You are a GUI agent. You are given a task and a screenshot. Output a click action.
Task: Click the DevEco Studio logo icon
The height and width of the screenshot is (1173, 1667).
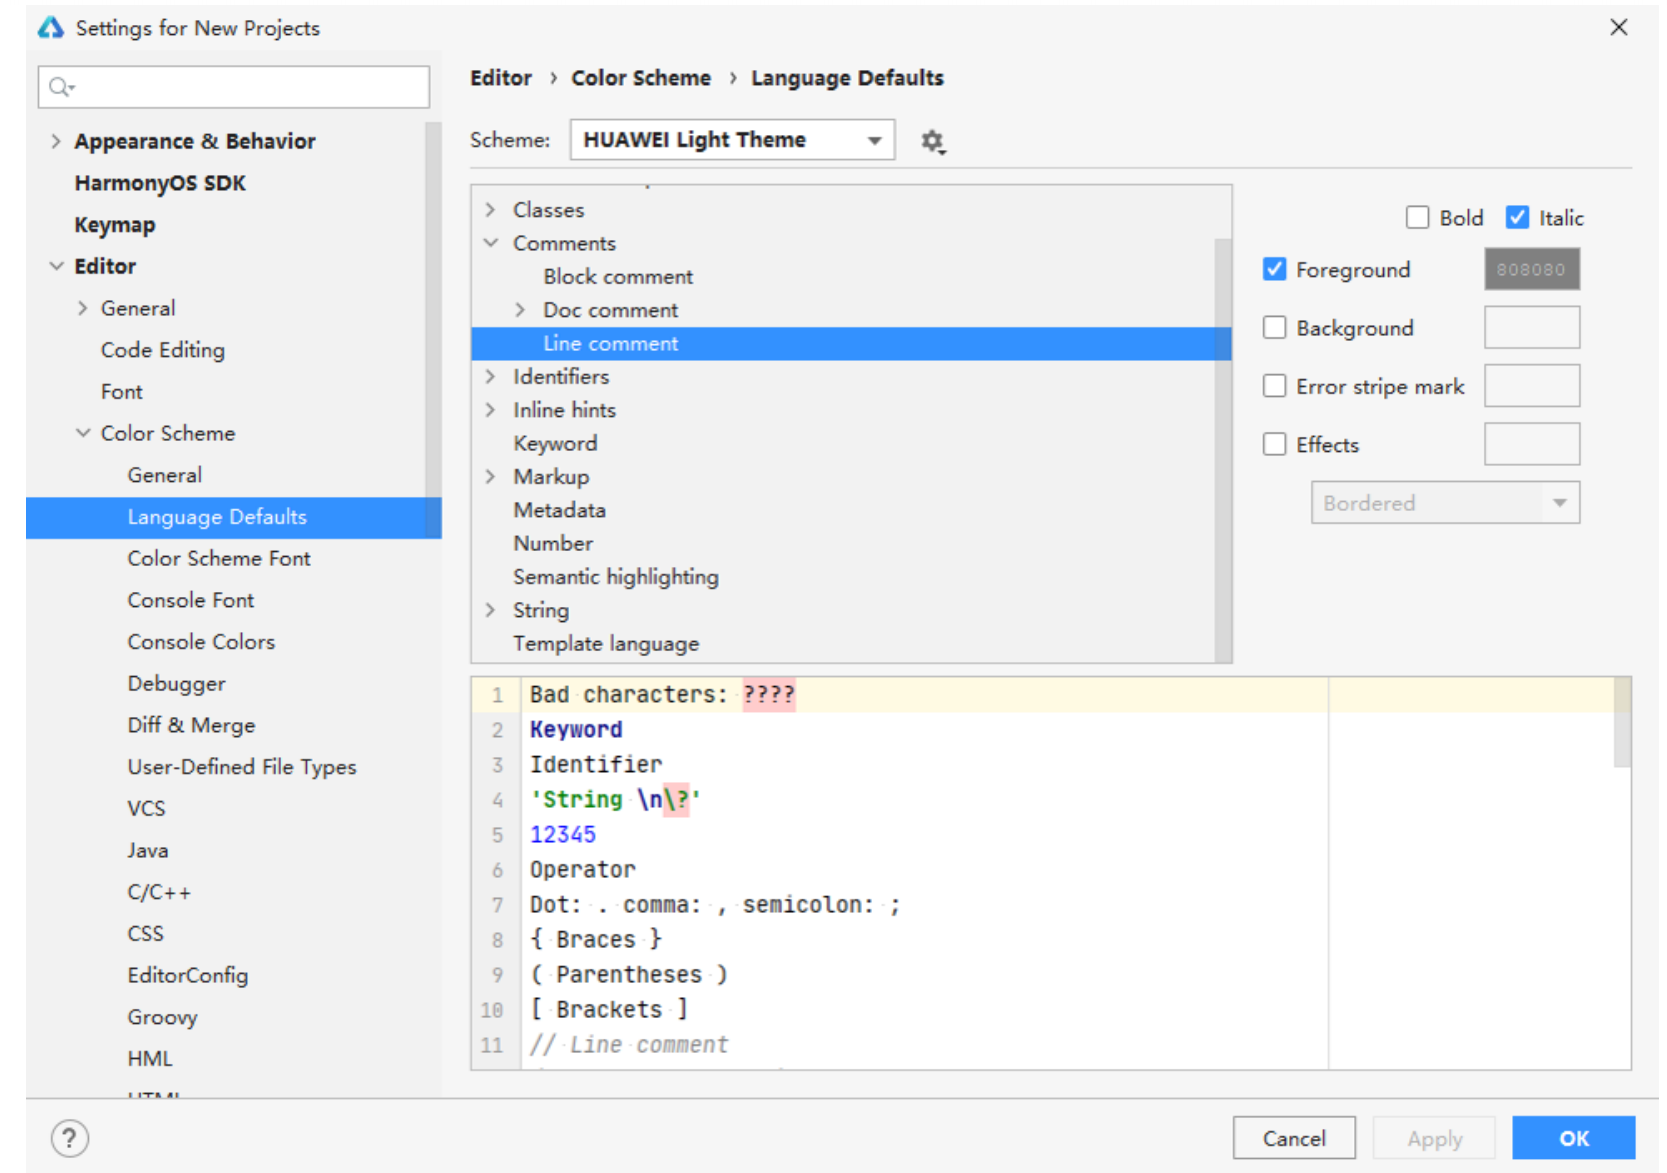point(50,28)
